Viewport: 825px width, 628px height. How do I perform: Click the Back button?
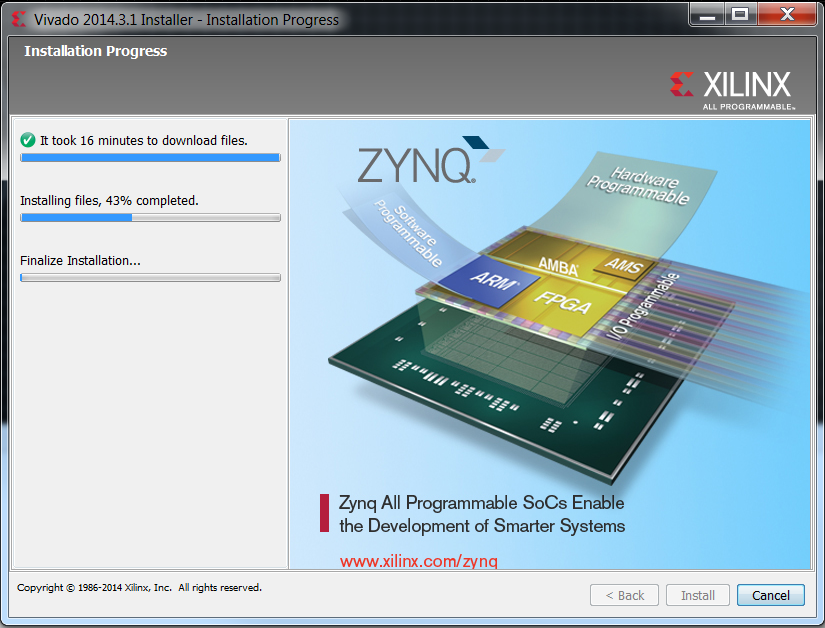625,595
